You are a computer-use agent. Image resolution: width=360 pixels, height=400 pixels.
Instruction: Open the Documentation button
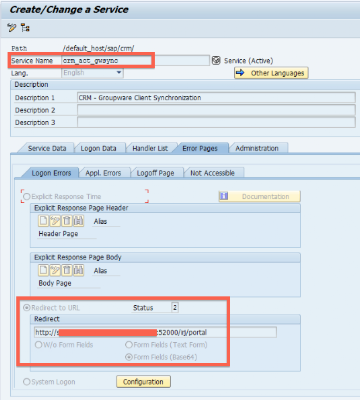tap(260, 196)
